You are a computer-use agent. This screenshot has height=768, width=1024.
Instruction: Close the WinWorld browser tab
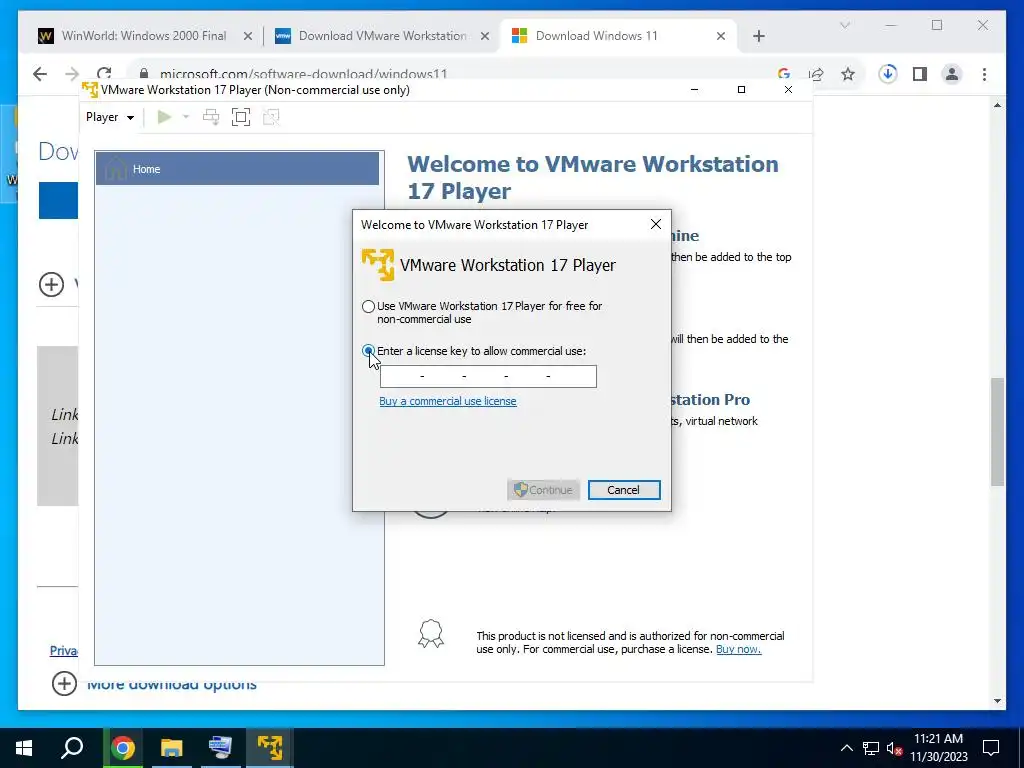pos(248,36)
